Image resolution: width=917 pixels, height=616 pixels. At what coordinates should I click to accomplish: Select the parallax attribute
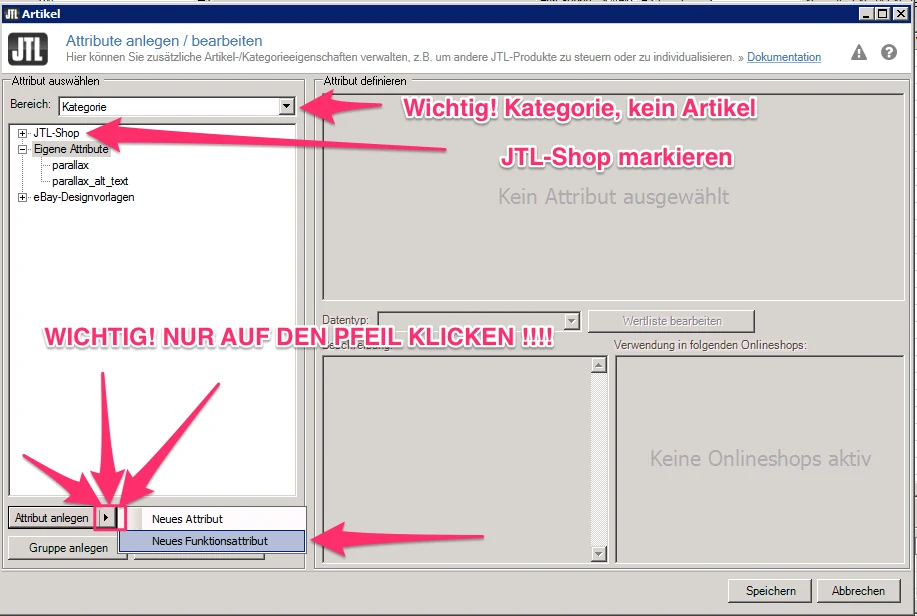70,165
